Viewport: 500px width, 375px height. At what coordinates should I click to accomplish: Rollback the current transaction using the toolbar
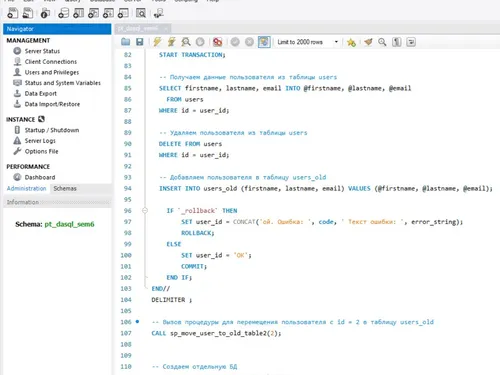pos(249,42)
